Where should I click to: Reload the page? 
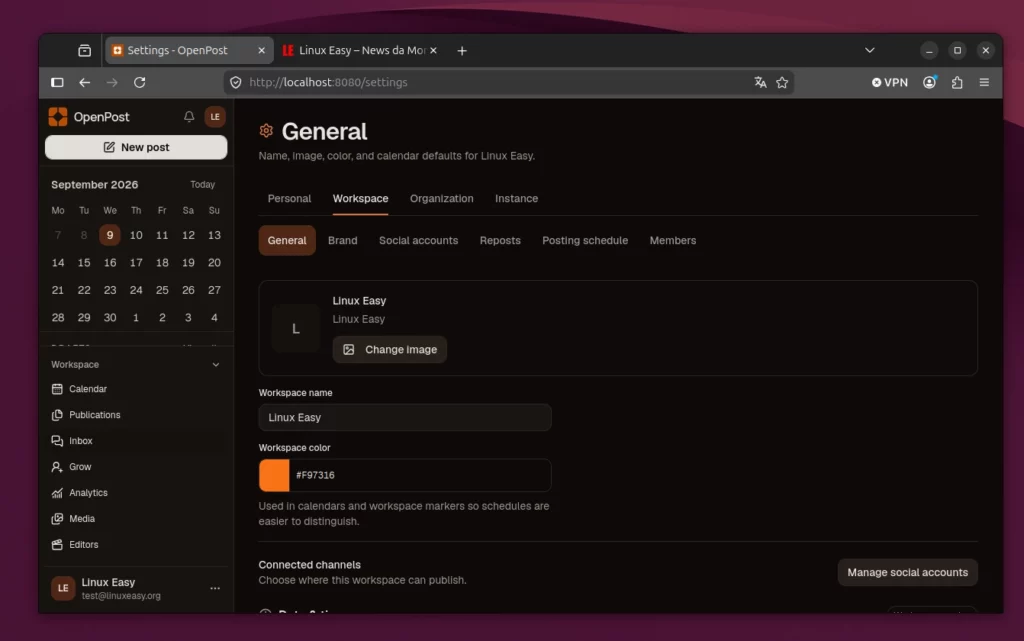[140, 82]
